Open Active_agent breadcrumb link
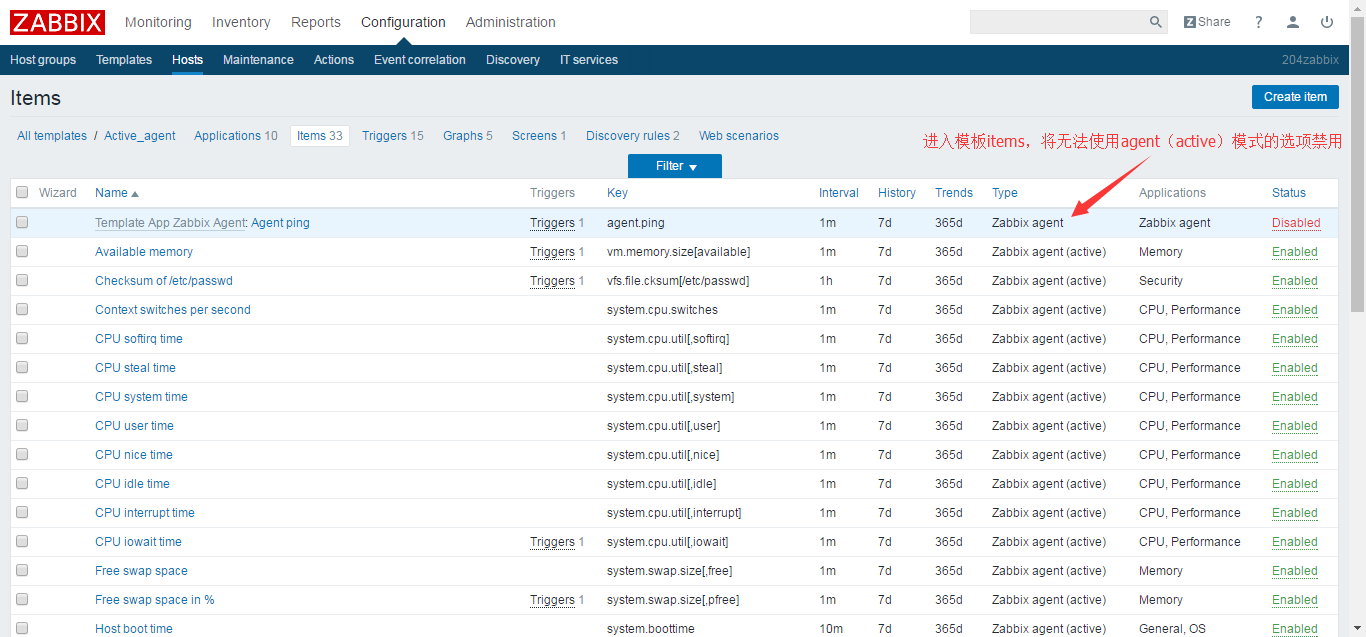This screenshot has width=1366, height=637. pyautogui.click(x=140, y=136)
